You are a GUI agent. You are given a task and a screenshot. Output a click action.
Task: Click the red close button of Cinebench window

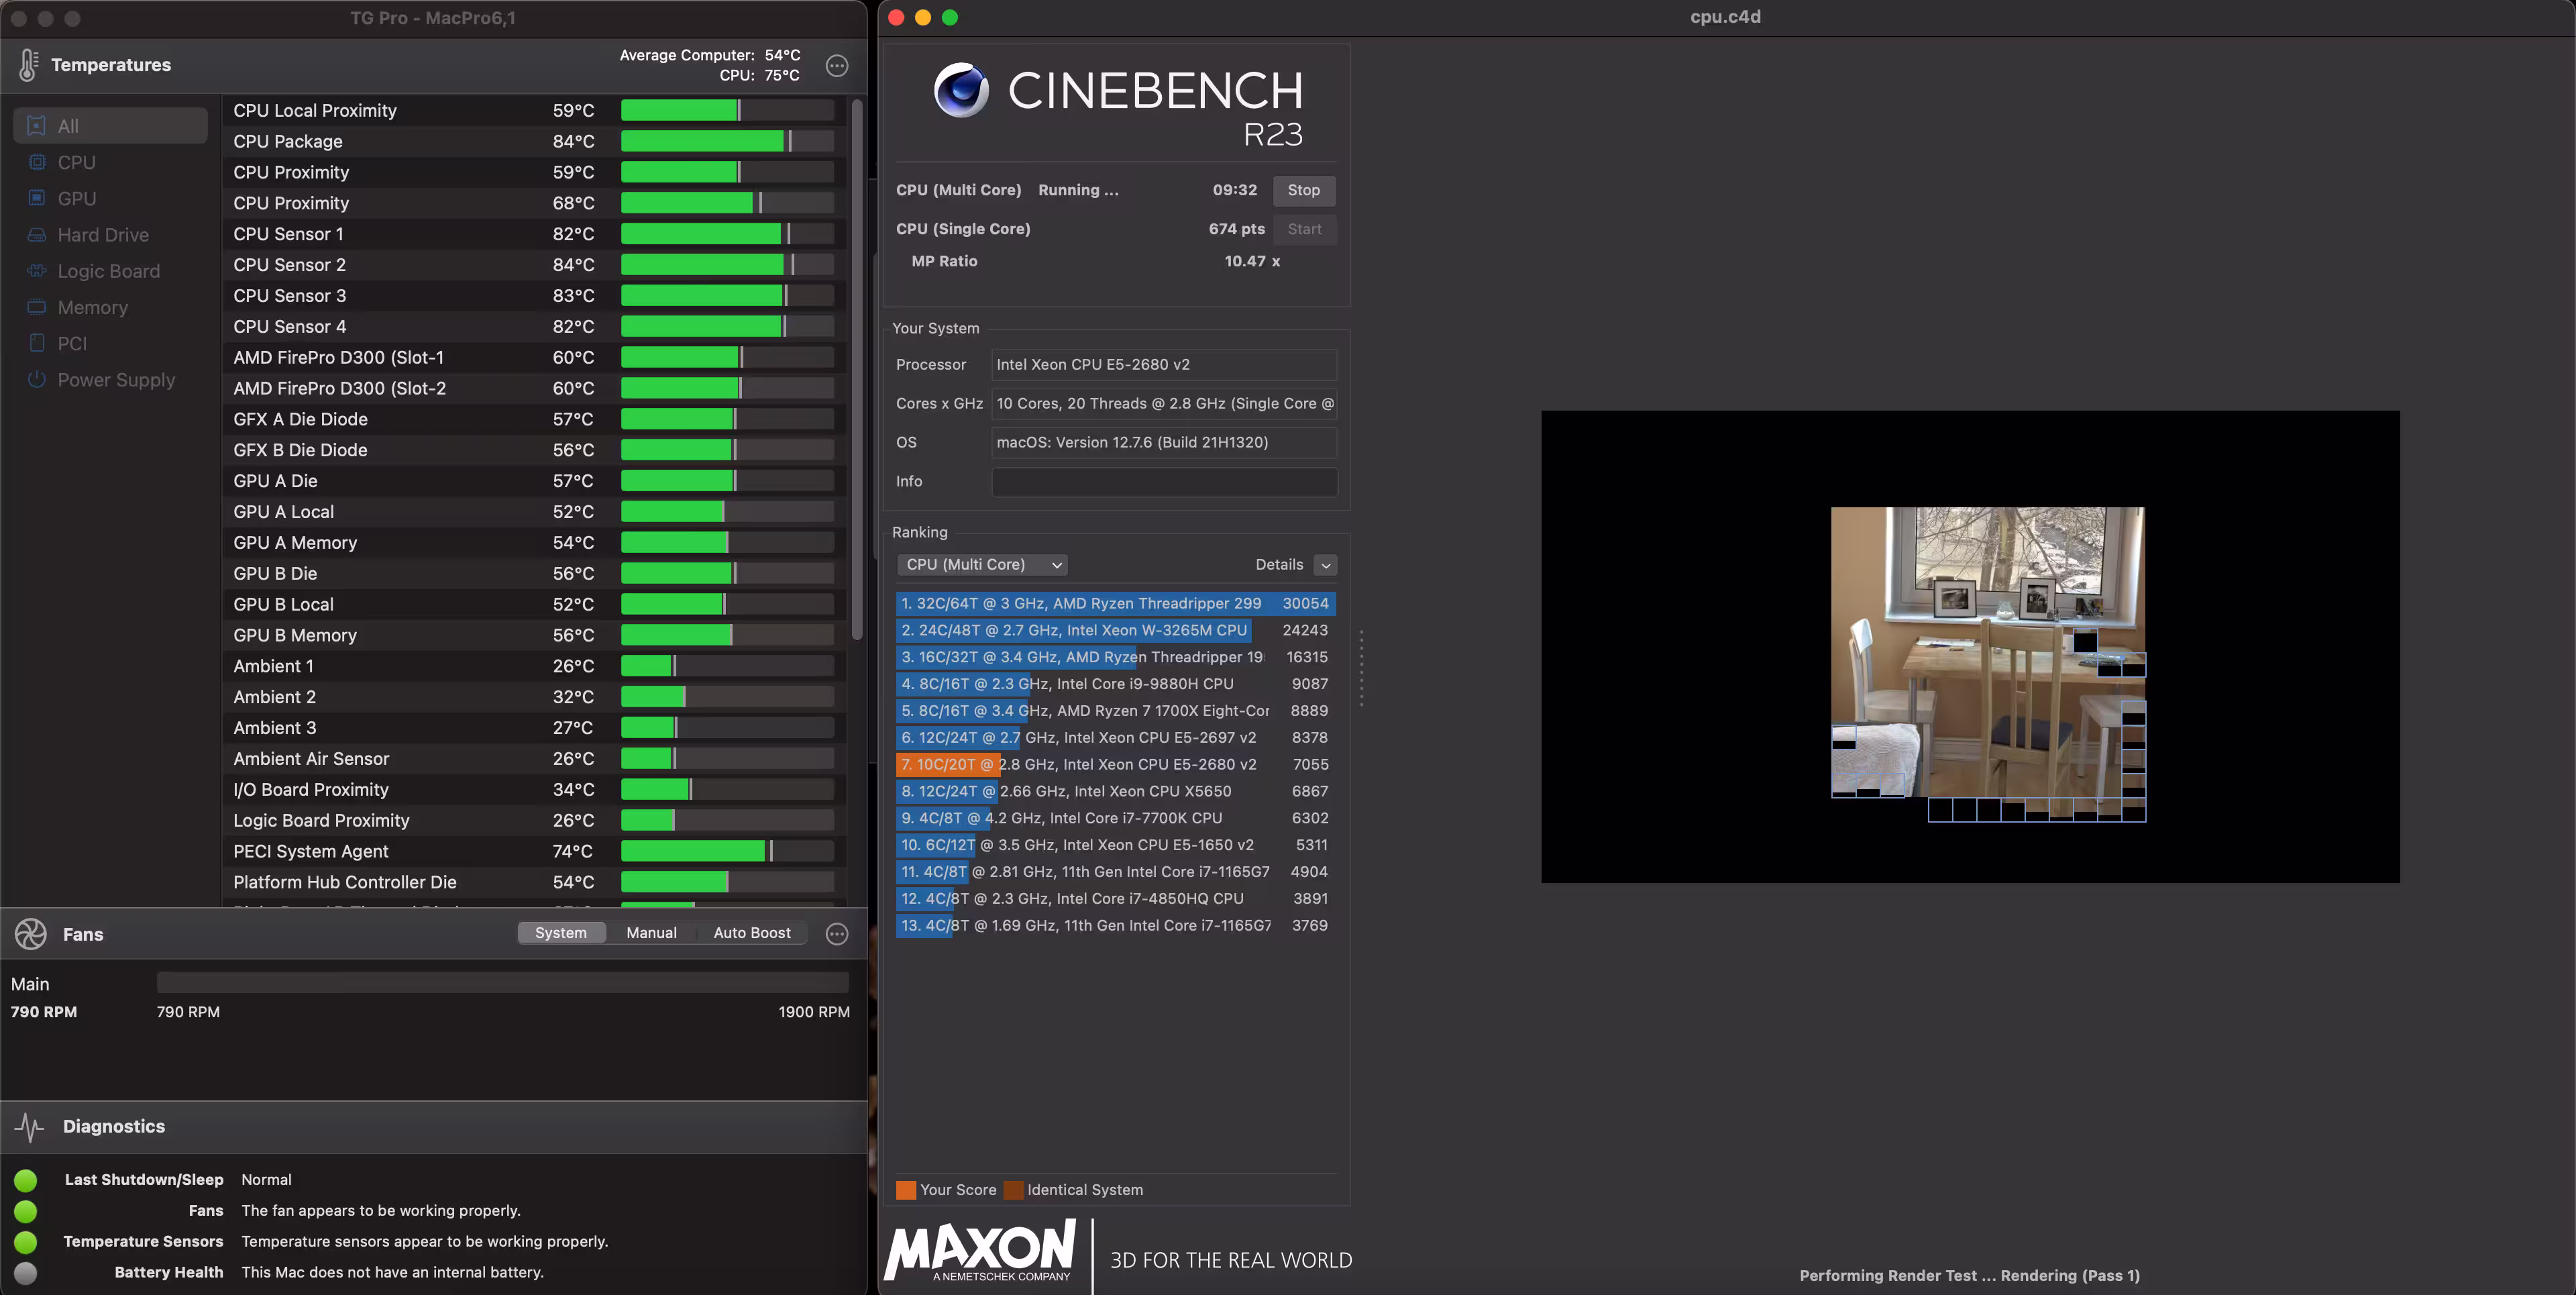(x=896, y=17)
